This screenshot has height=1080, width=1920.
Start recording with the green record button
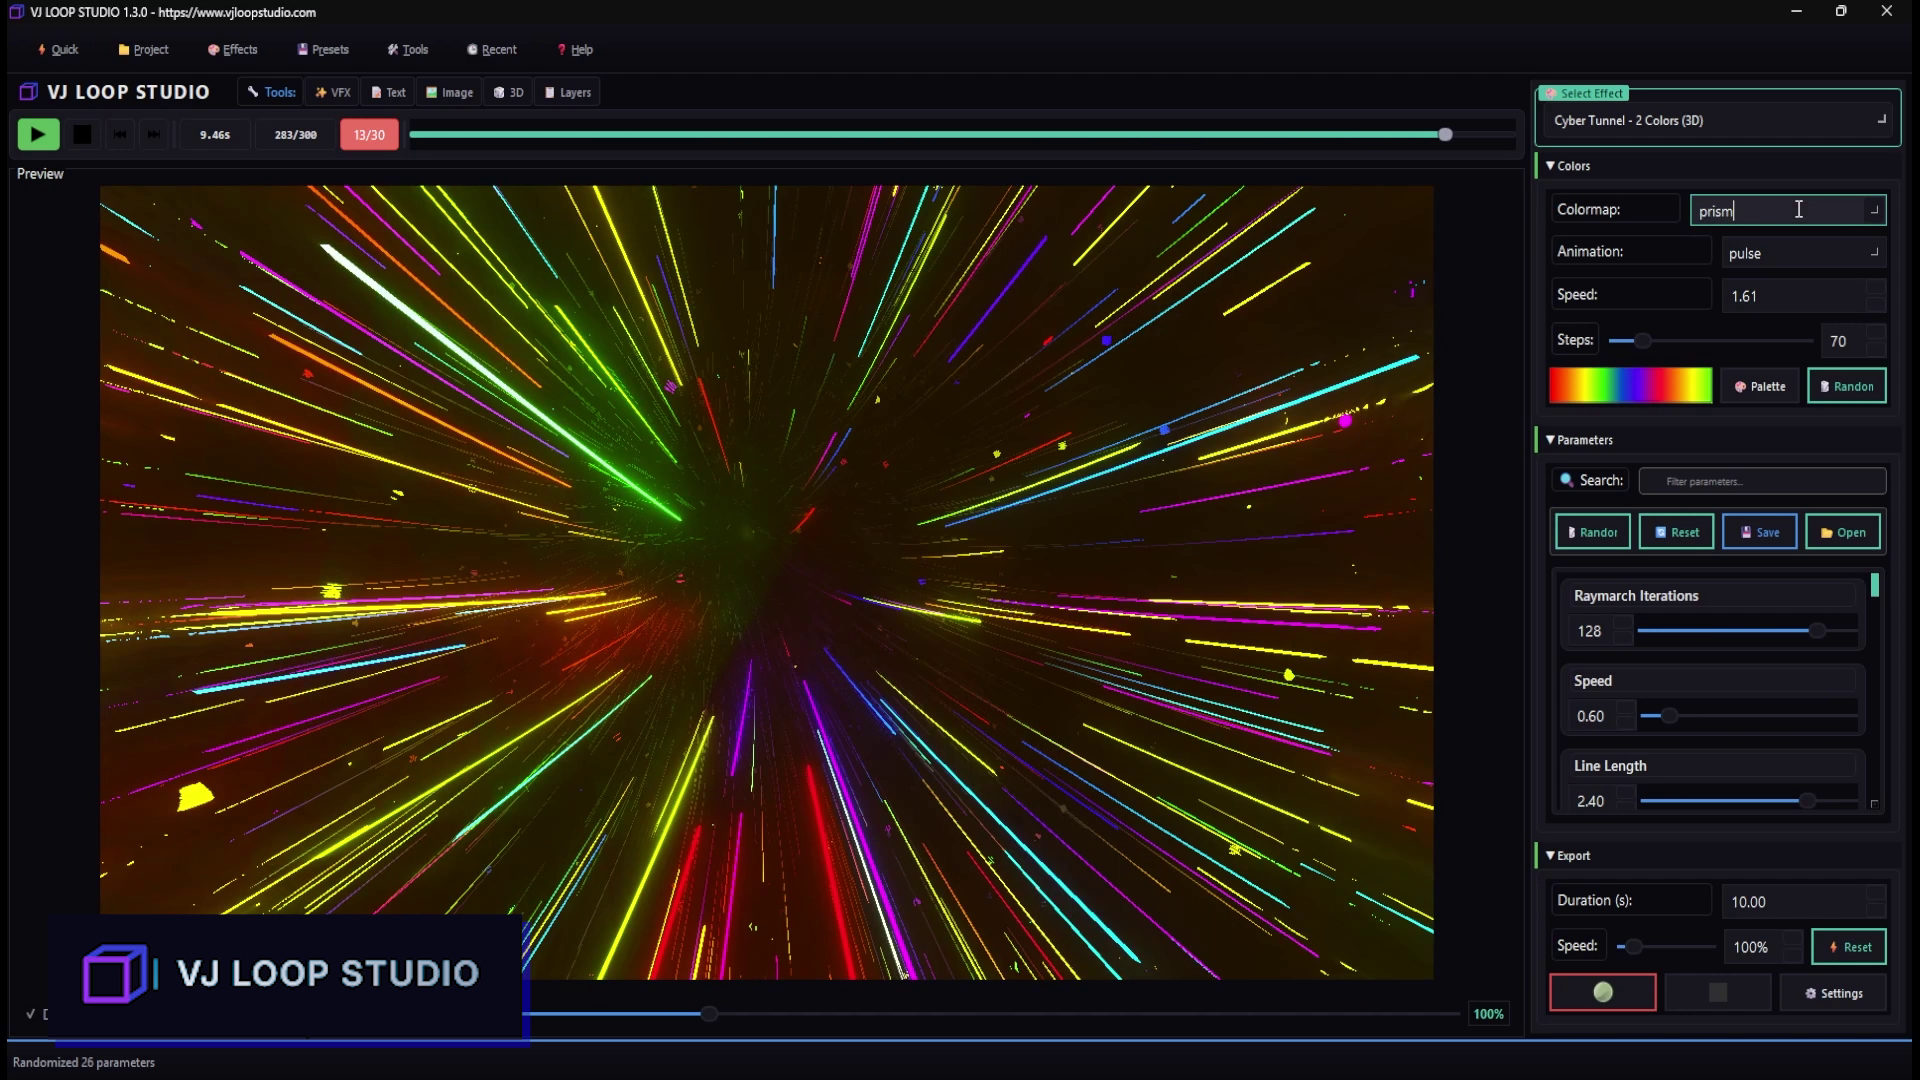coord(1602,992)
